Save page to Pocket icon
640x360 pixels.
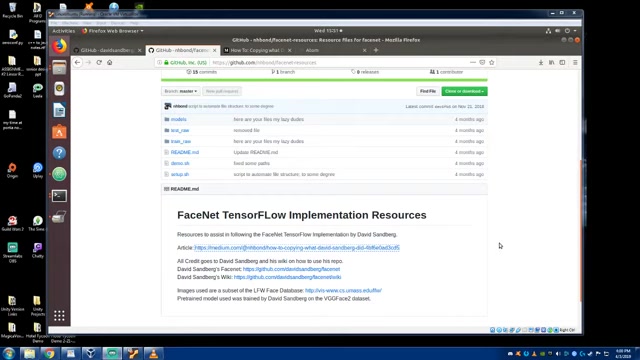click(x=482, y=62)
